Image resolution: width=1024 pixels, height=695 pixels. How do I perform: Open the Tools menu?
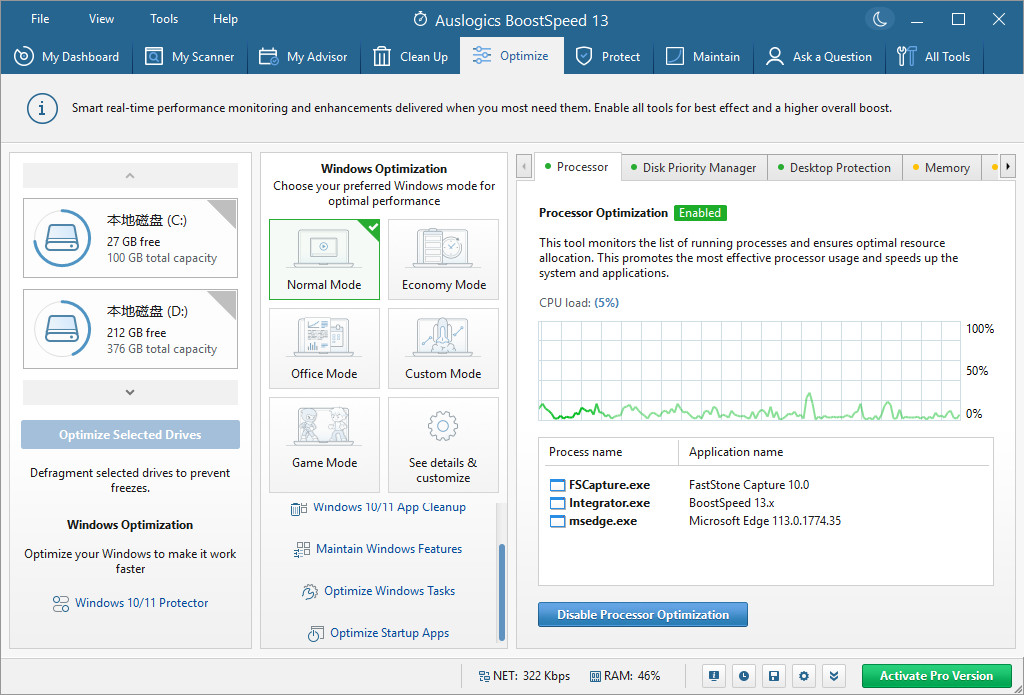pyautogui.click(x=164, y=19)
